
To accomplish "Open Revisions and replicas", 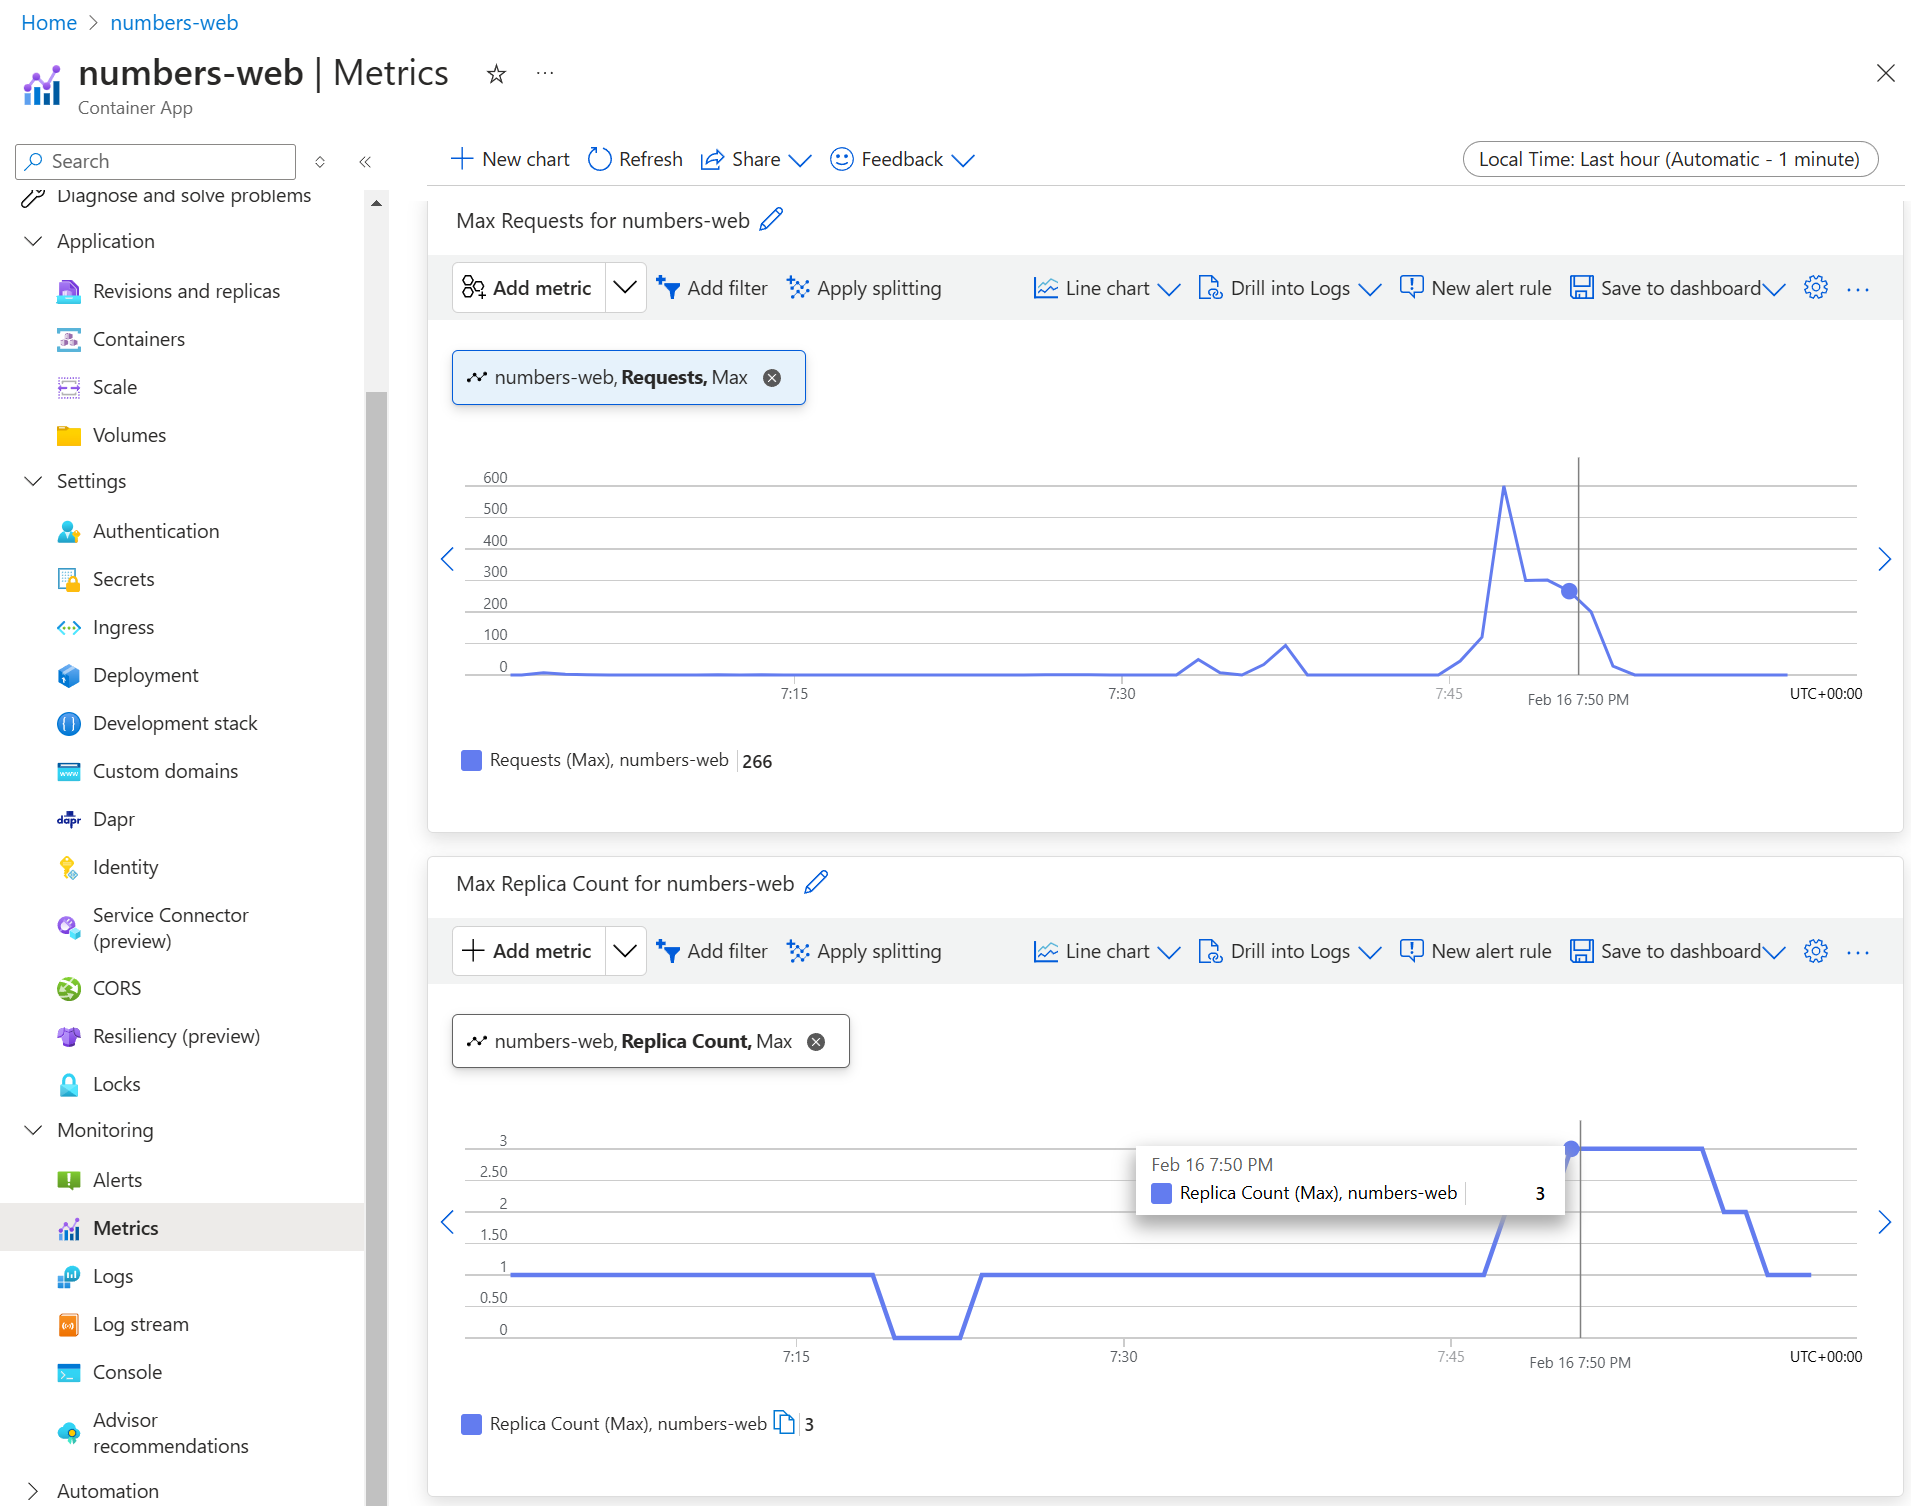I will pyautogui.click(x=186, y=291).
